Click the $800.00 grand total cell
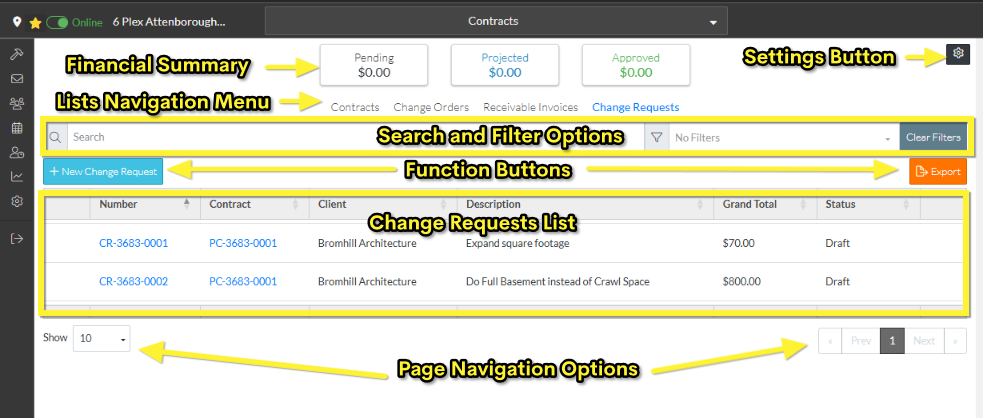This screenshot has height=418, width=983. (x=742, y=281)
